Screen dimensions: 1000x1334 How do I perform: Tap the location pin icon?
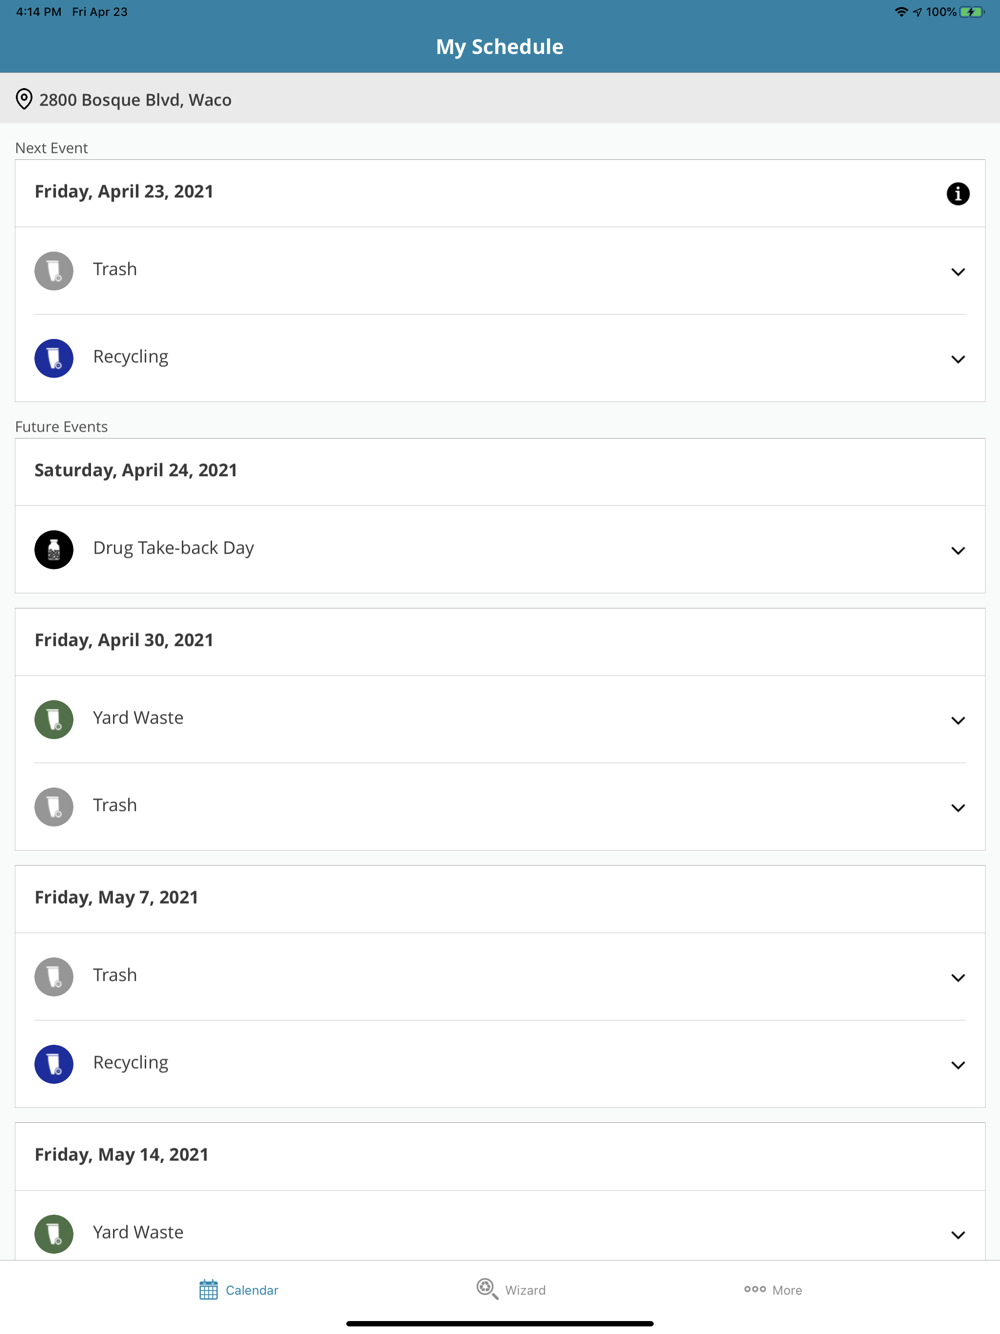tap(24, 99)
